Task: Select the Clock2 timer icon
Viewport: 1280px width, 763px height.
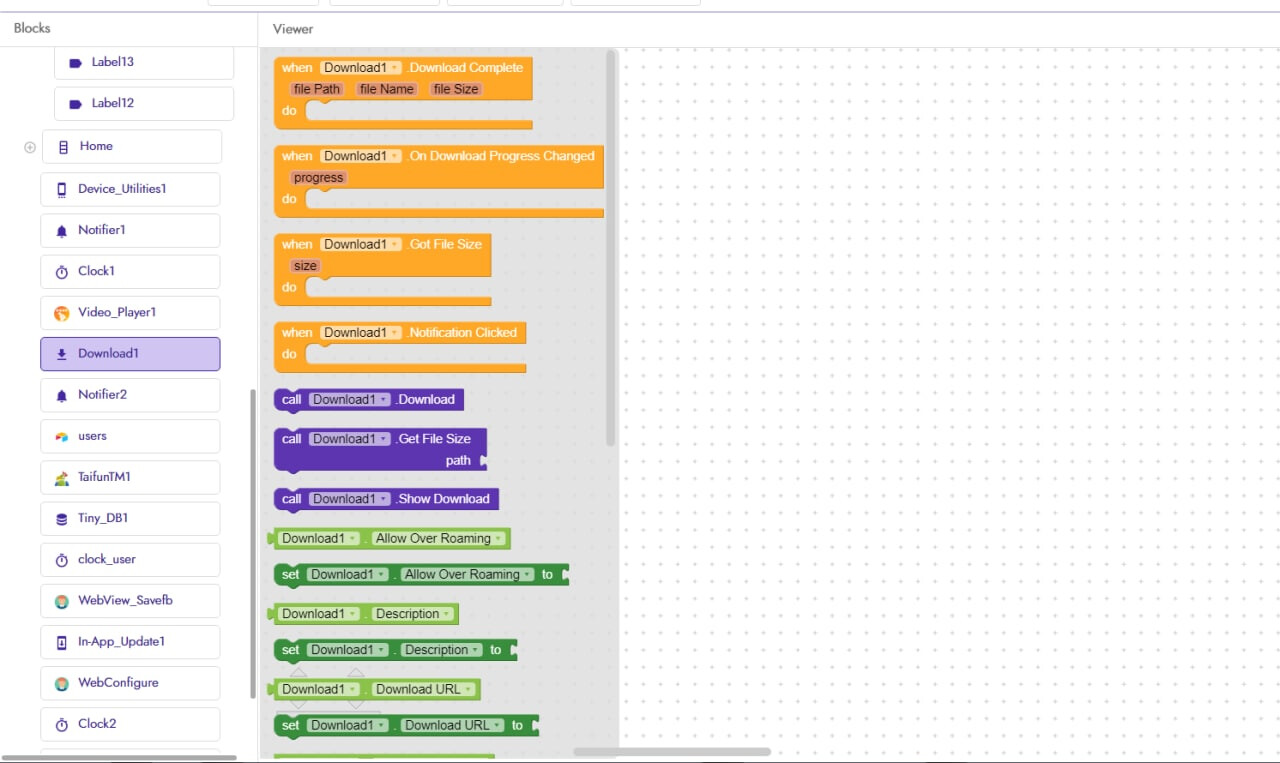Action: (x=62, y=724)
